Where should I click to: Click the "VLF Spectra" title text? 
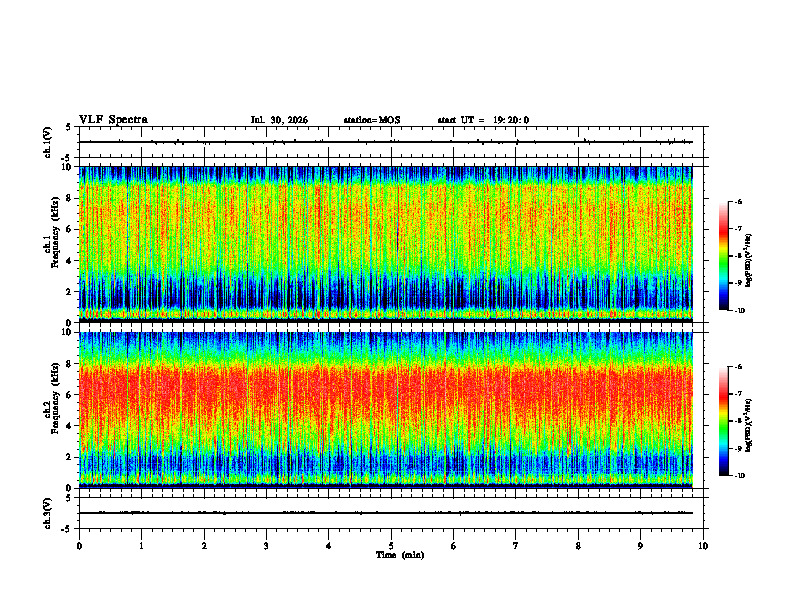click(113, 120)
